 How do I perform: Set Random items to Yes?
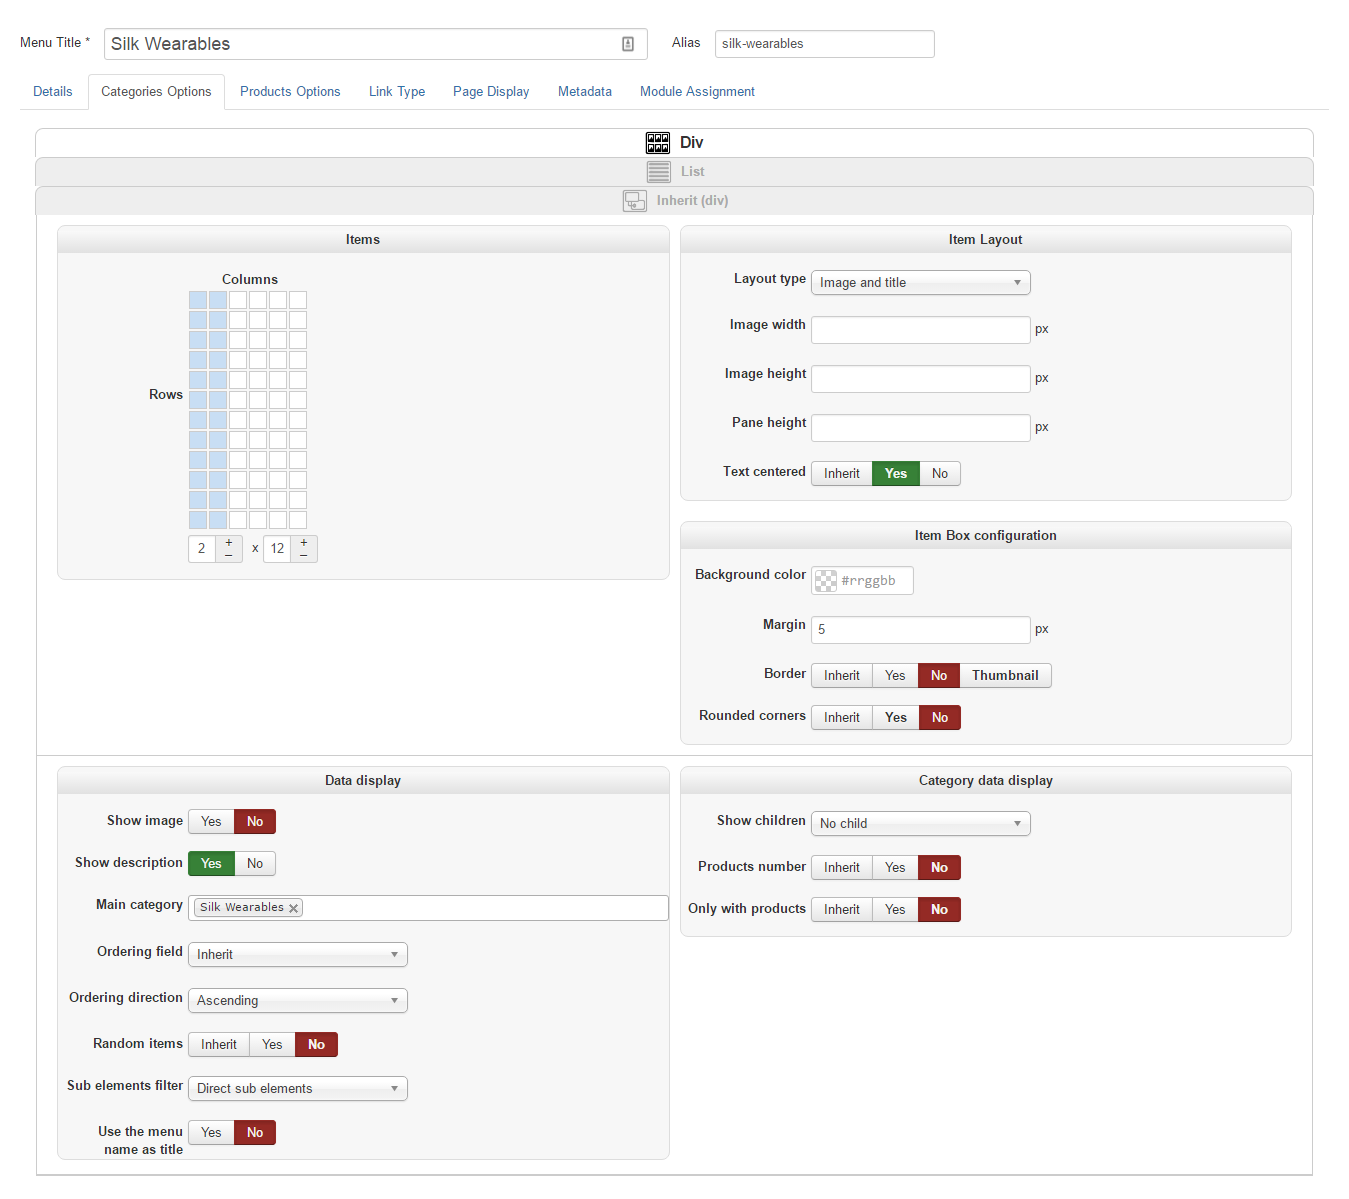click(272, 1045)
